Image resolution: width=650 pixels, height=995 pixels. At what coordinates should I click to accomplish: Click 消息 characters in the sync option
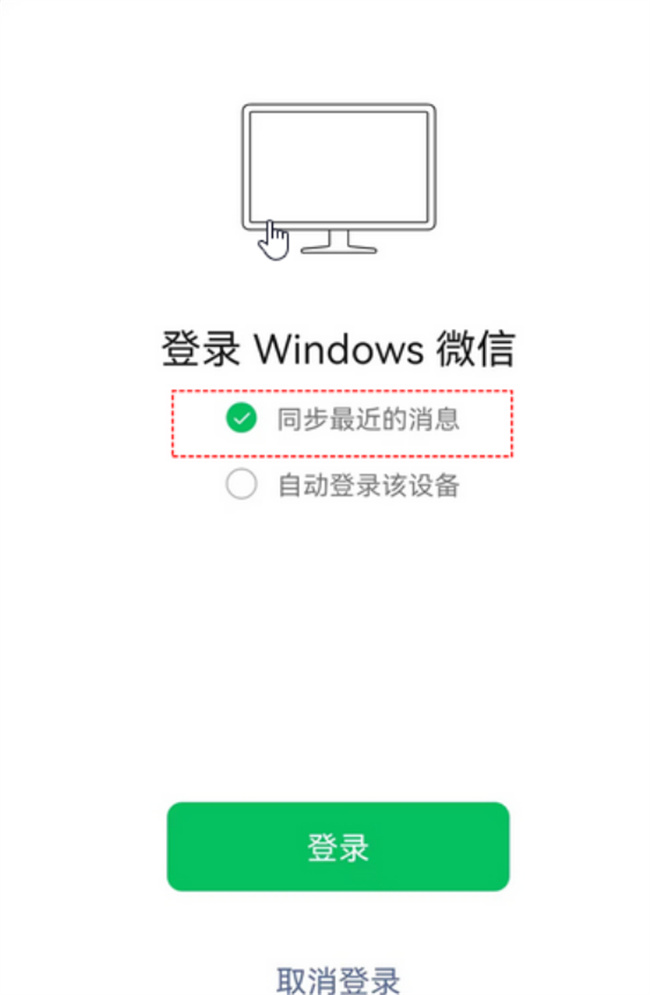pyautogui.click(x=434, y=419)
